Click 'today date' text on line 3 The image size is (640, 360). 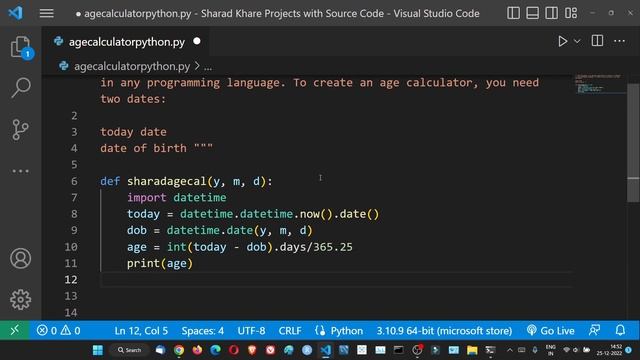(x=133, y=132)
